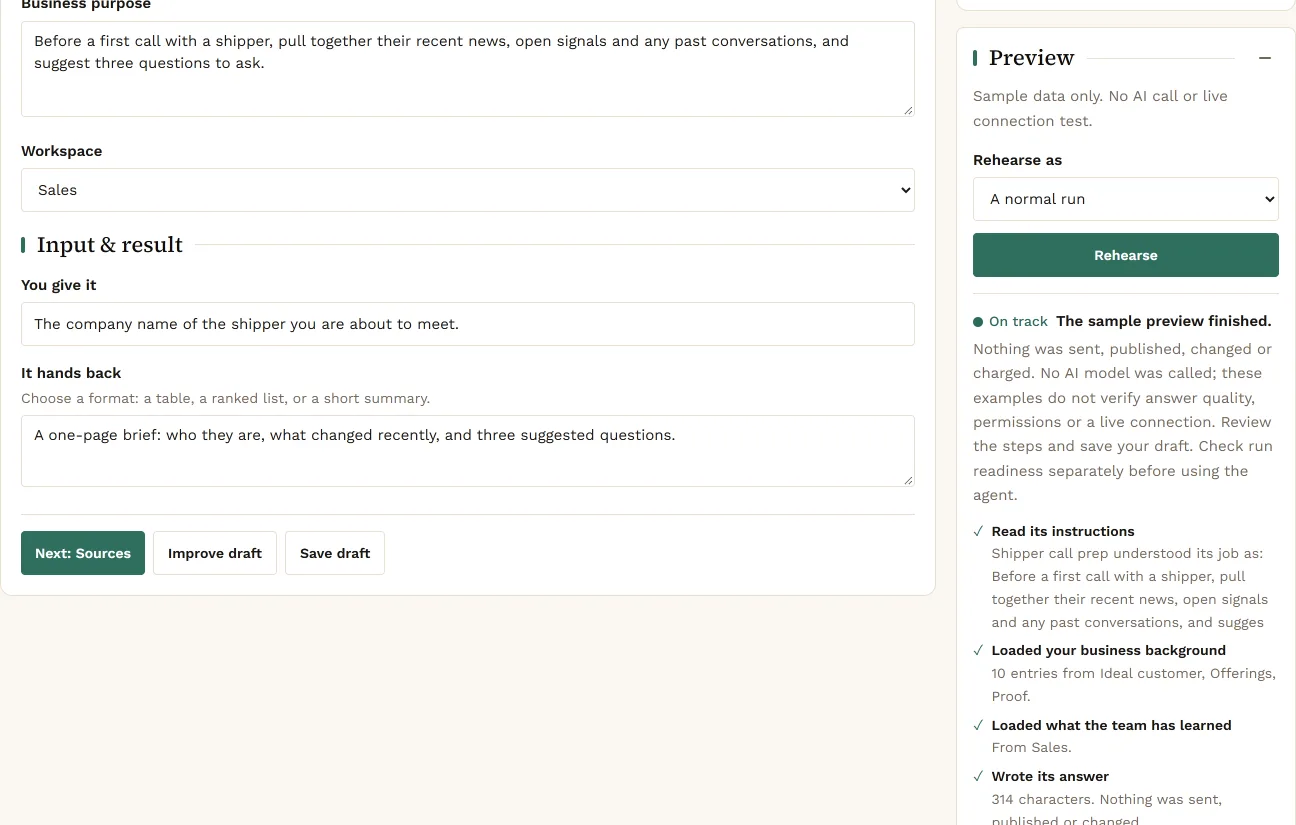Click into the You give it field
Screen dimensions: 1296x825
[468, 324]
